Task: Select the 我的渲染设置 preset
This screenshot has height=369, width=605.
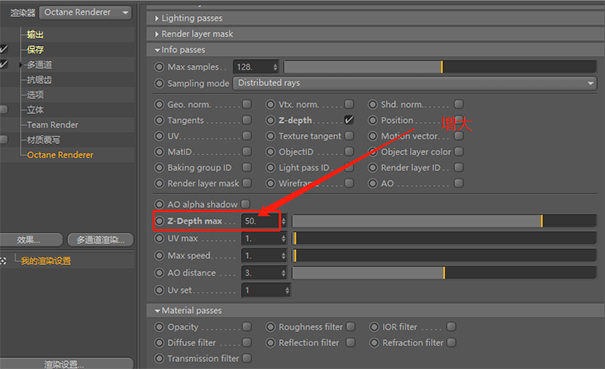Action: [x=46, y=261]
